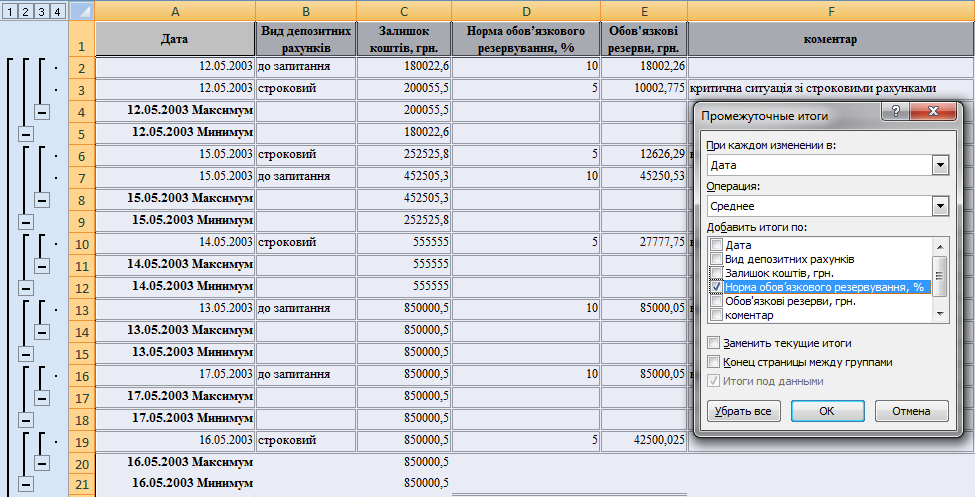975x497 pixels.
Task: Click the 'Убрать все' button
Action: [x=743, y=411]
